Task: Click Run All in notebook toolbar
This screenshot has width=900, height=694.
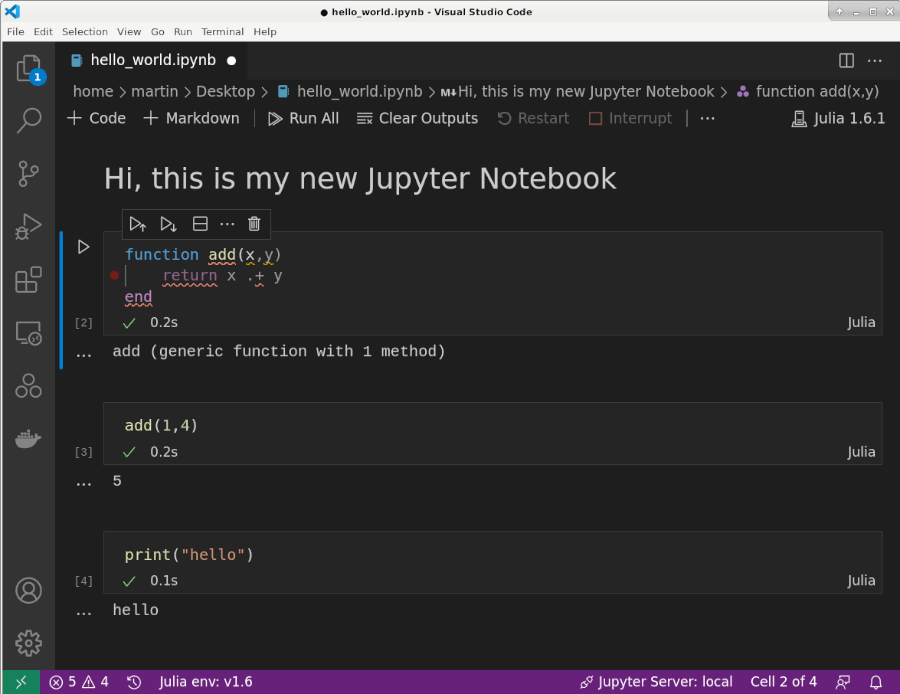Action: click(x=303, y=118)
